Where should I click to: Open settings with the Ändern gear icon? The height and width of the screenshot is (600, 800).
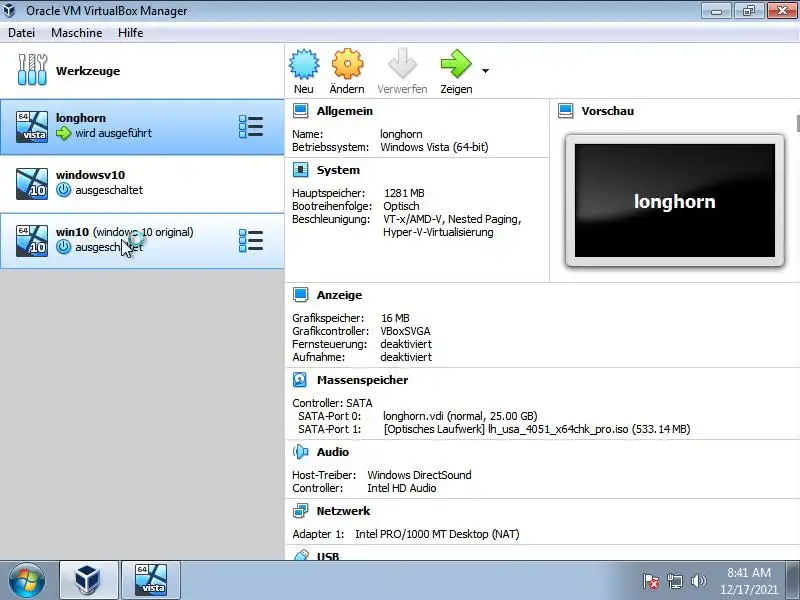coord(347,64)
